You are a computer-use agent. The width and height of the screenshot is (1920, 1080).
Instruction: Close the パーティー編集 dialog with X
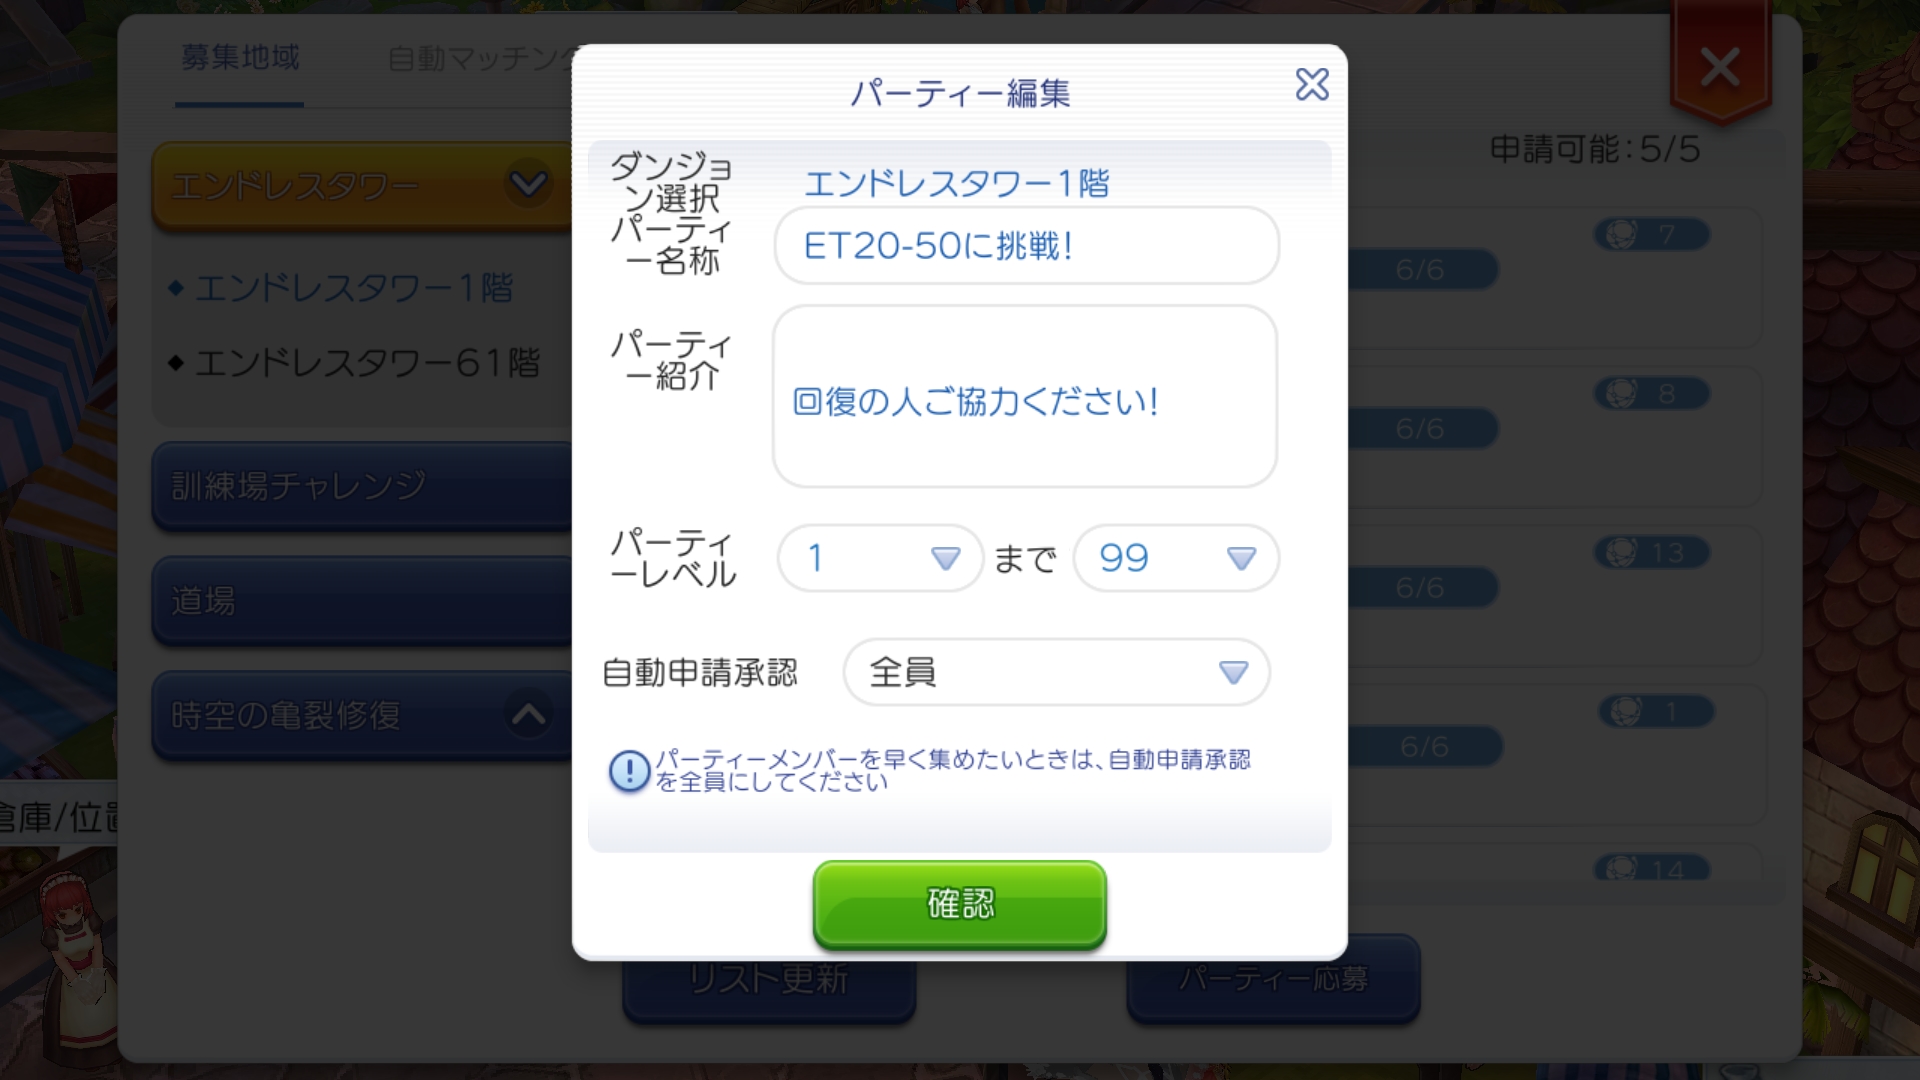point(1312,85)
